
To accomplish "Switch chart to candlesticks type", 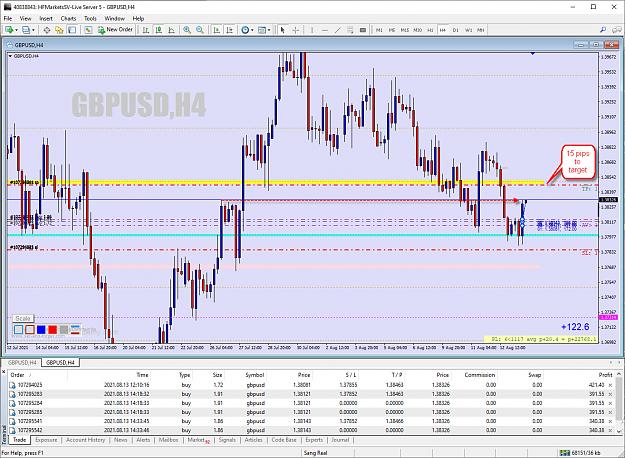I will pos(159,30).
